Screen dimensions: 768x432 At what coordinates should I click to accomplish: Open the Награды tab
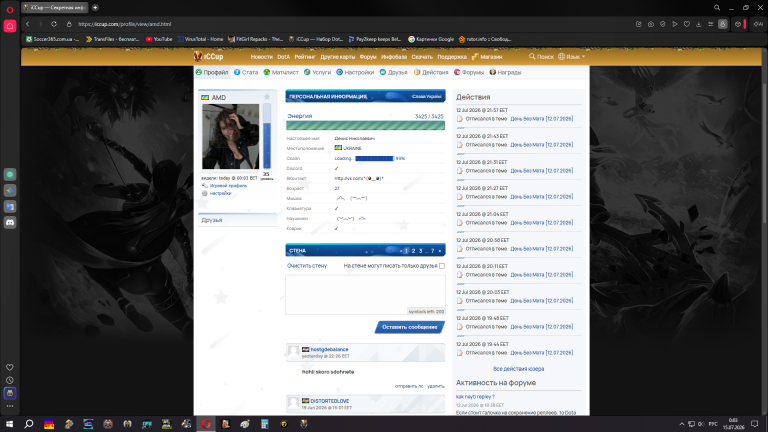pos(505,72)
